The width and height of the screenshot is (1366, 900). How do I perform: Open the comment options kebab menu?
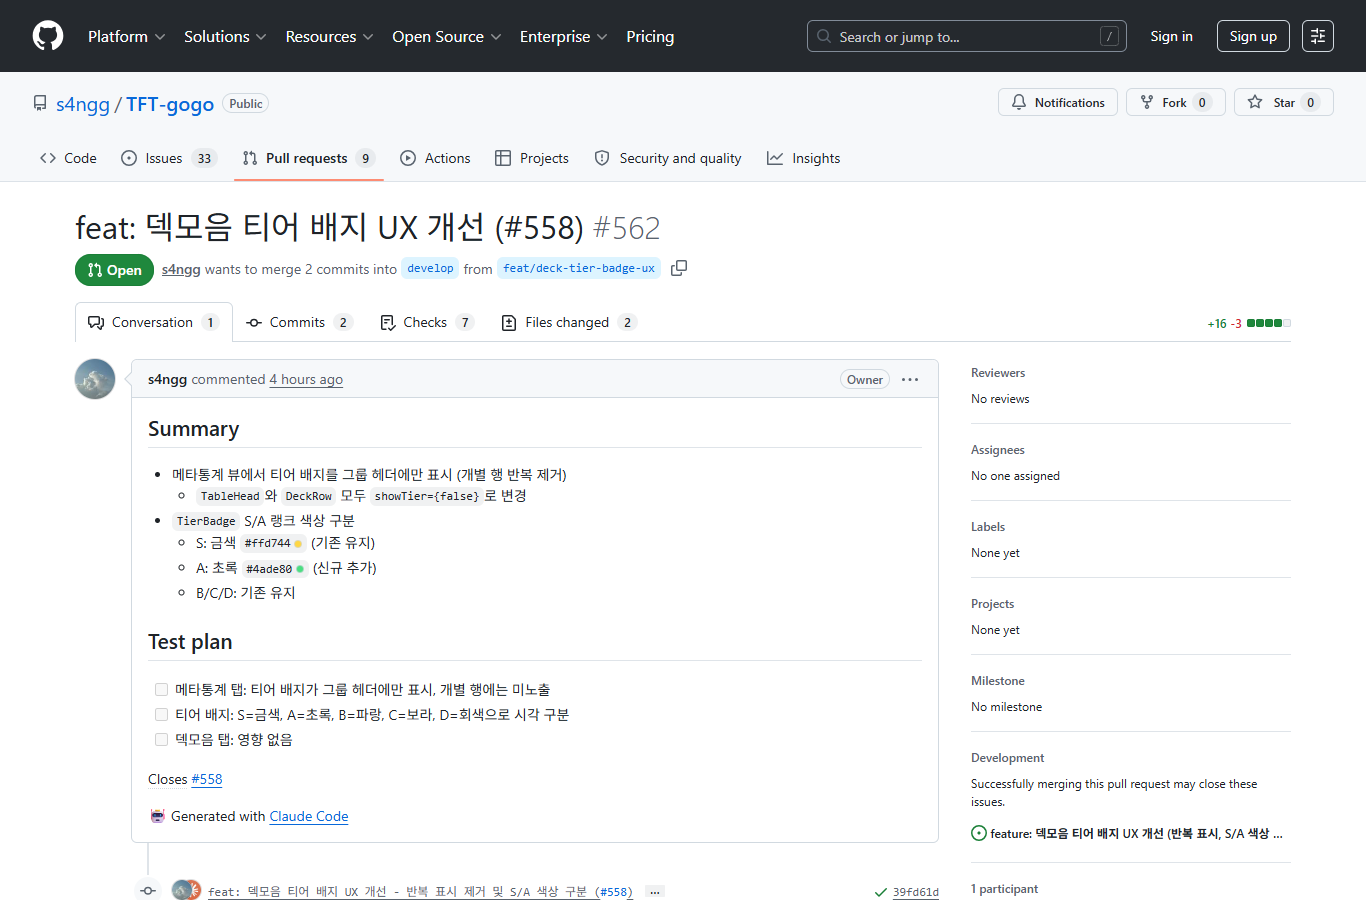tap(910, 380)
